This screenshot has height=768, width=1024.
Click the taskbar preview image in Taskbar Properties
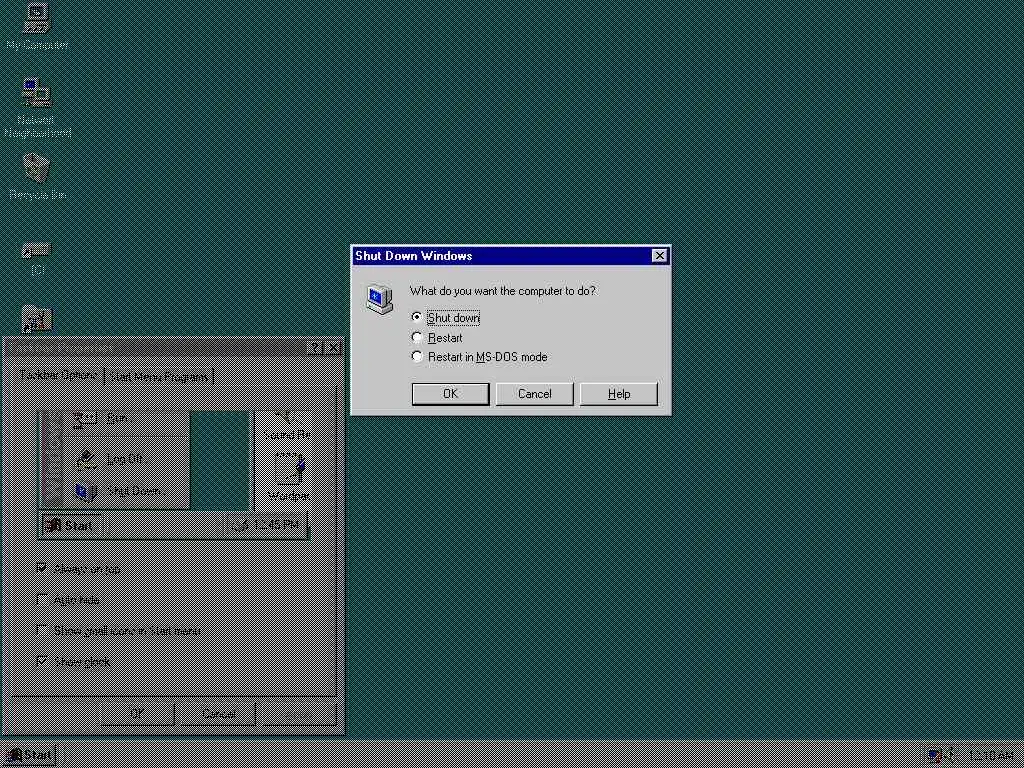[174, 474]
